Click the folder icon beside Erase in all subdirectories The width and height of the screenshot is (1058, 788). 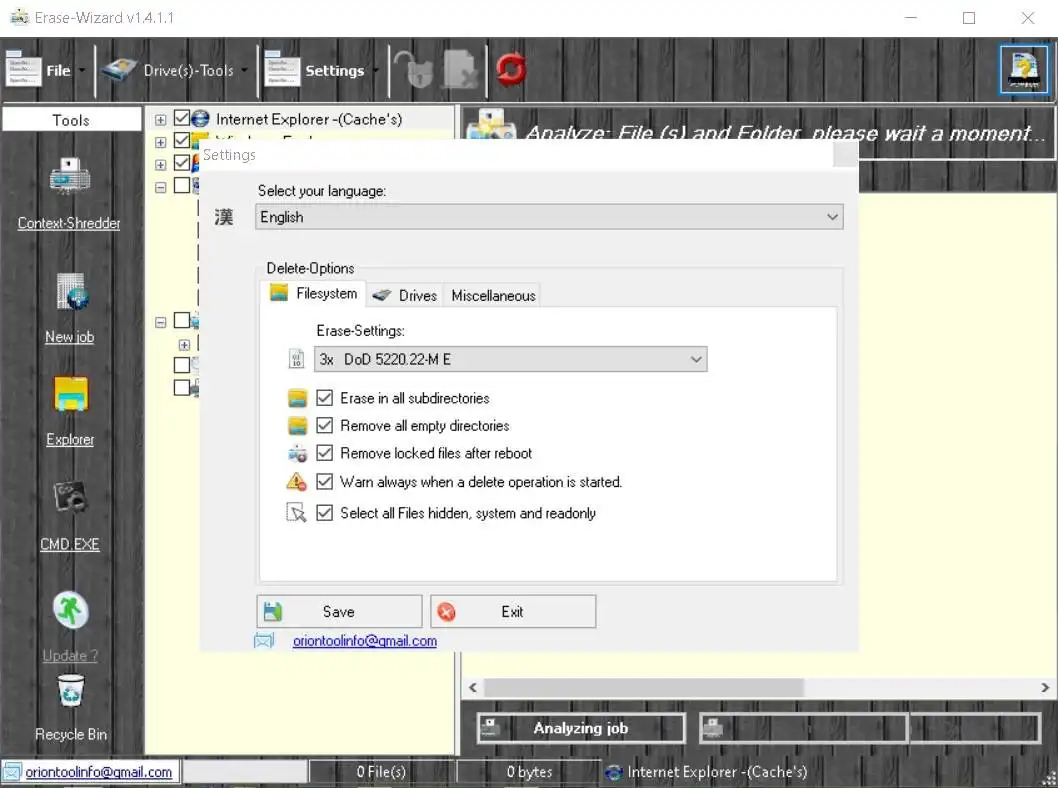click(x=298, y=398)
